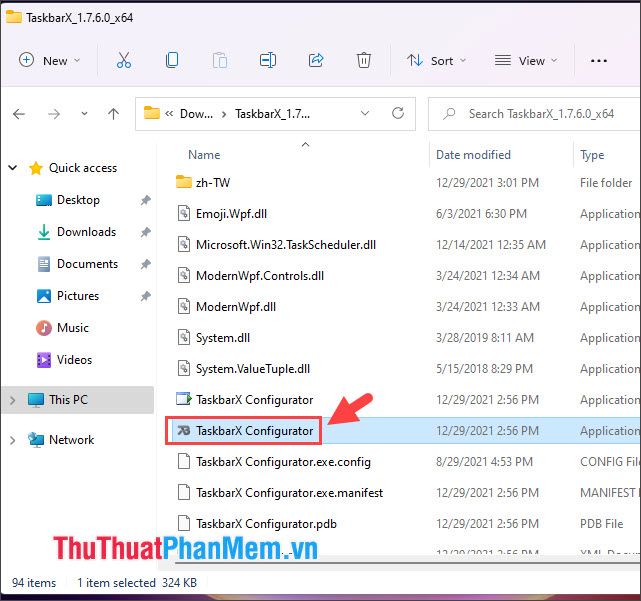Select Microsoft.Win32.TaskScheduler.dll file
This screenshot has width=641, height=601.
285,244
